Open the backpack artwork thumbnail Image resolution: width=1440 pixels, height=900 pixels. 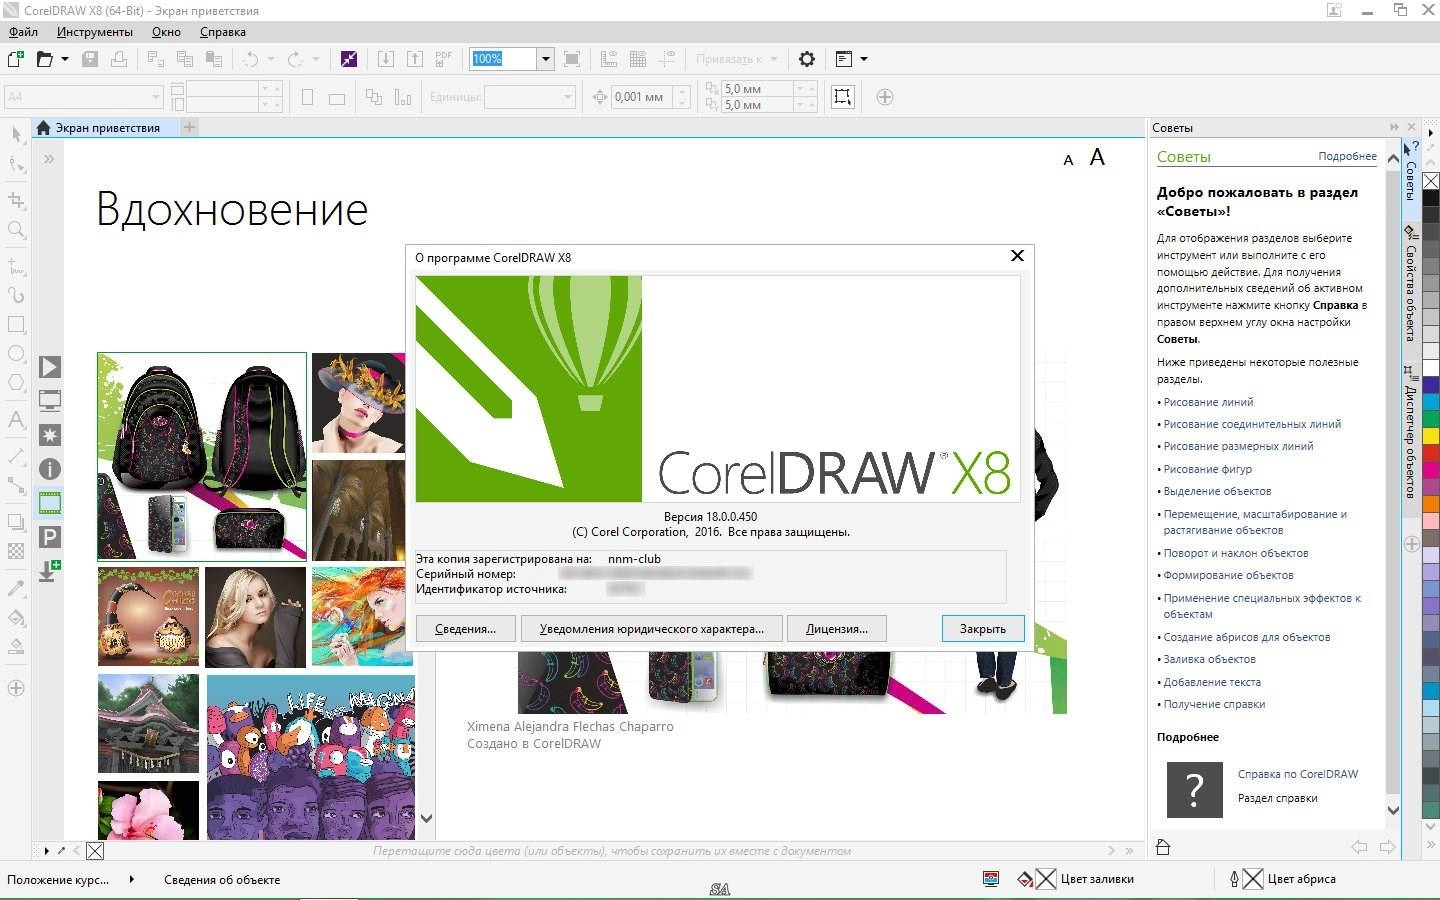(x=202, y=456)
